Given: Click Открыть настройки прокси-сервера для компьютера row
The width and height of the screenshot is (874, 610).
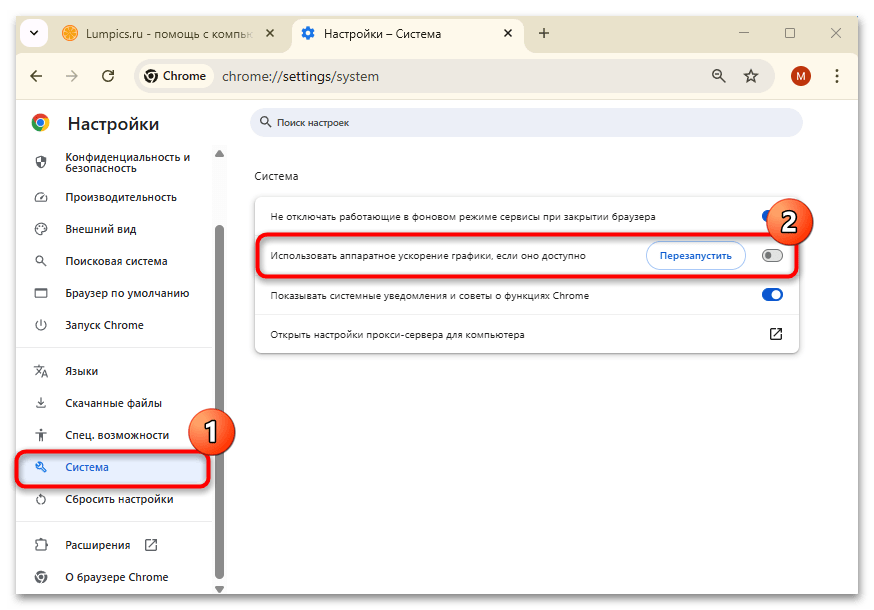Looking at the screenshot, I should (526, 334).
